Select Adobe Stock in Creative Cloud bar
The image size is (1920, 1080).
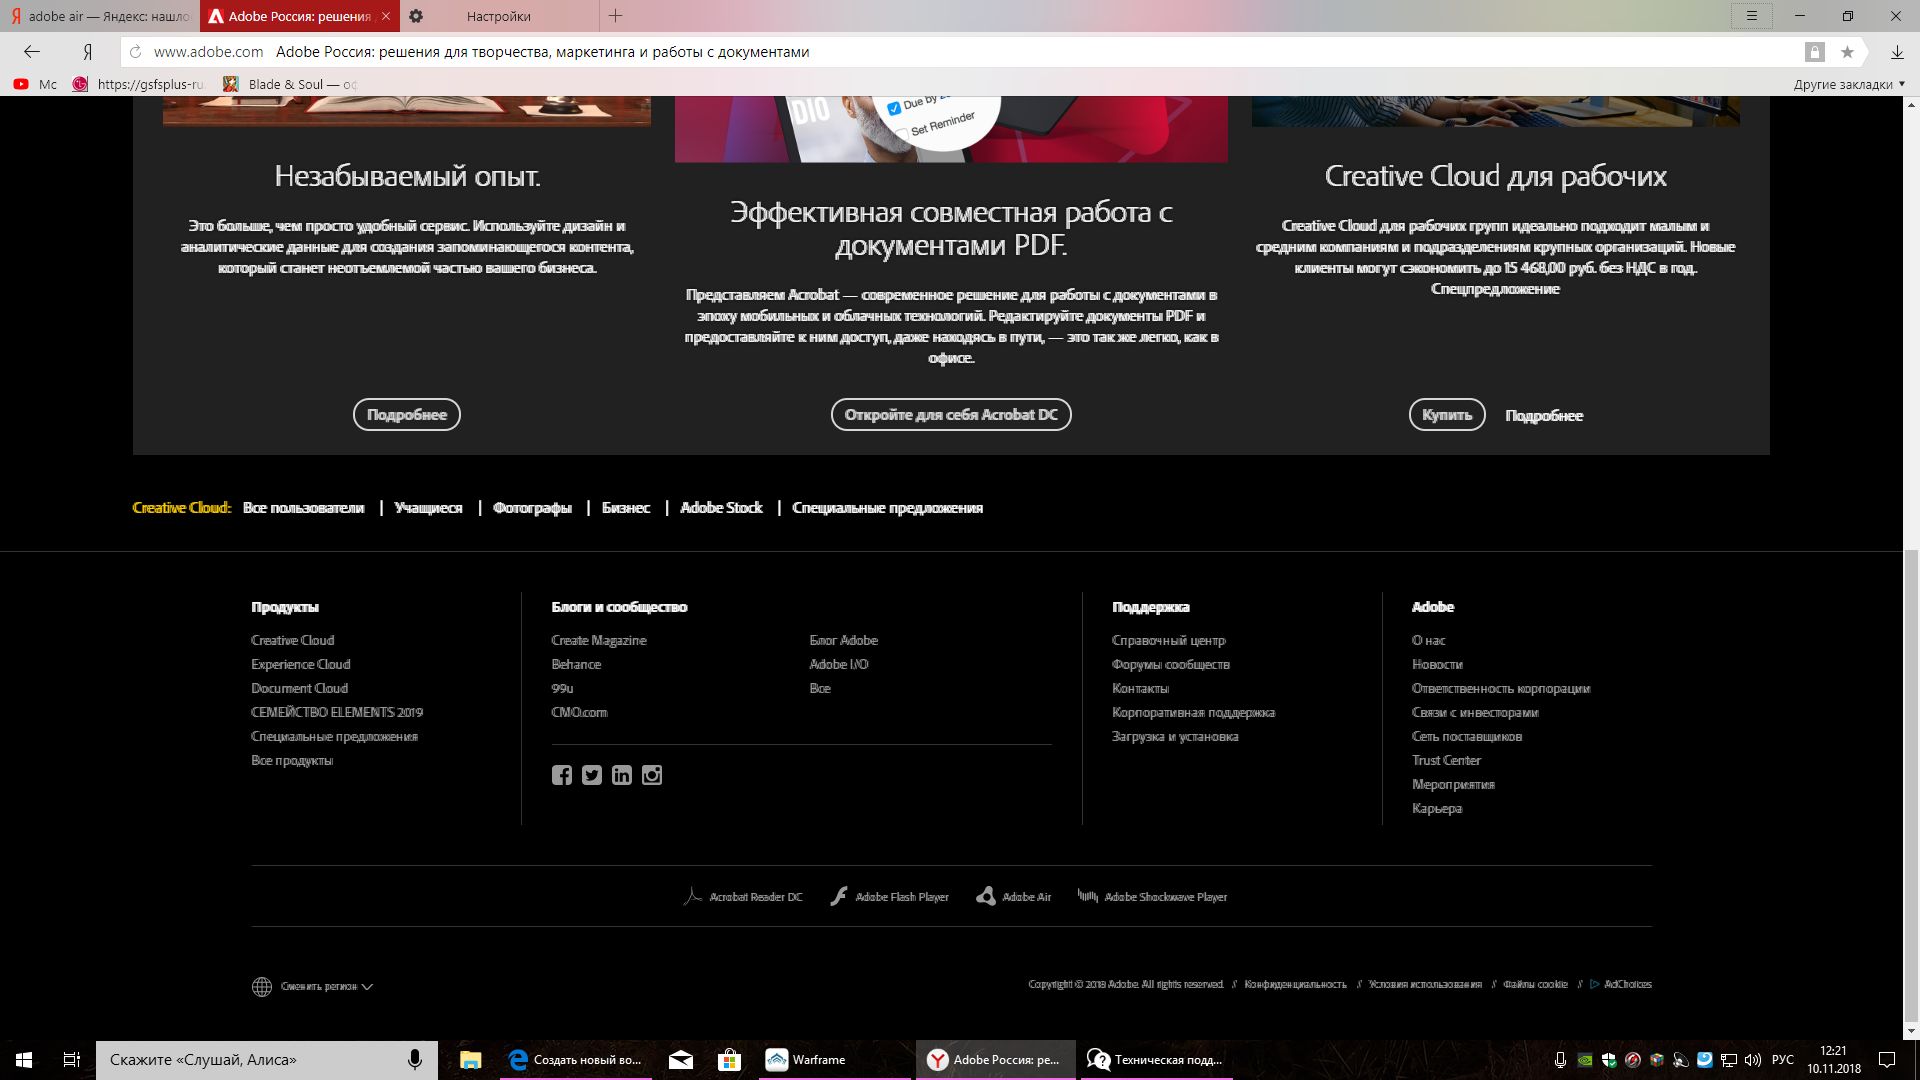tap(721, 508)
